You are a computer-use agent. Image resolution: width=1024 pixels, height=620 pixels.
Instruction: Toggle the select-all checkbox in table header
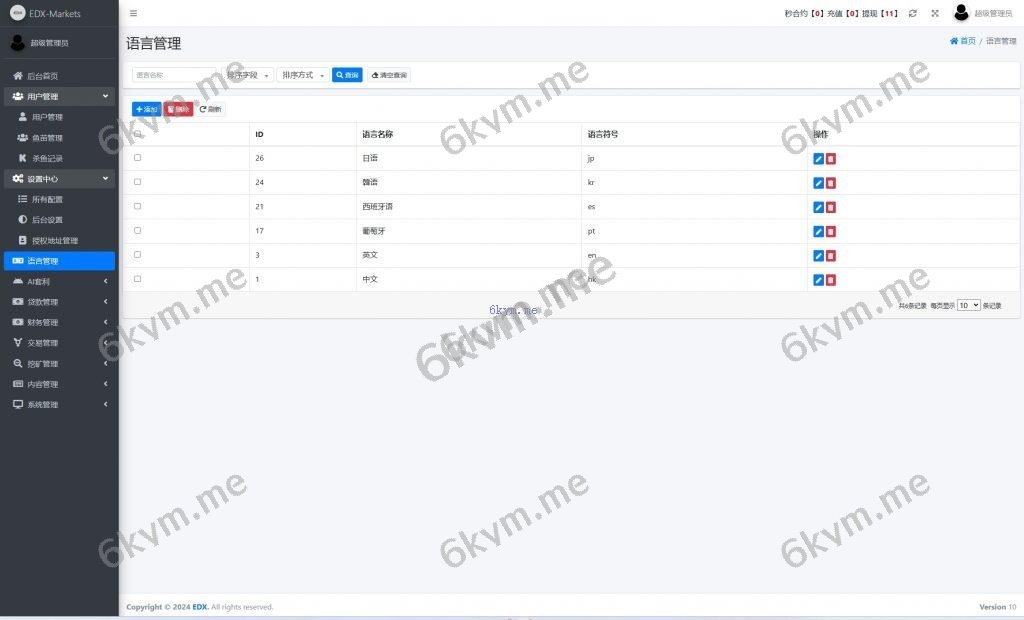tap(137, 134)
